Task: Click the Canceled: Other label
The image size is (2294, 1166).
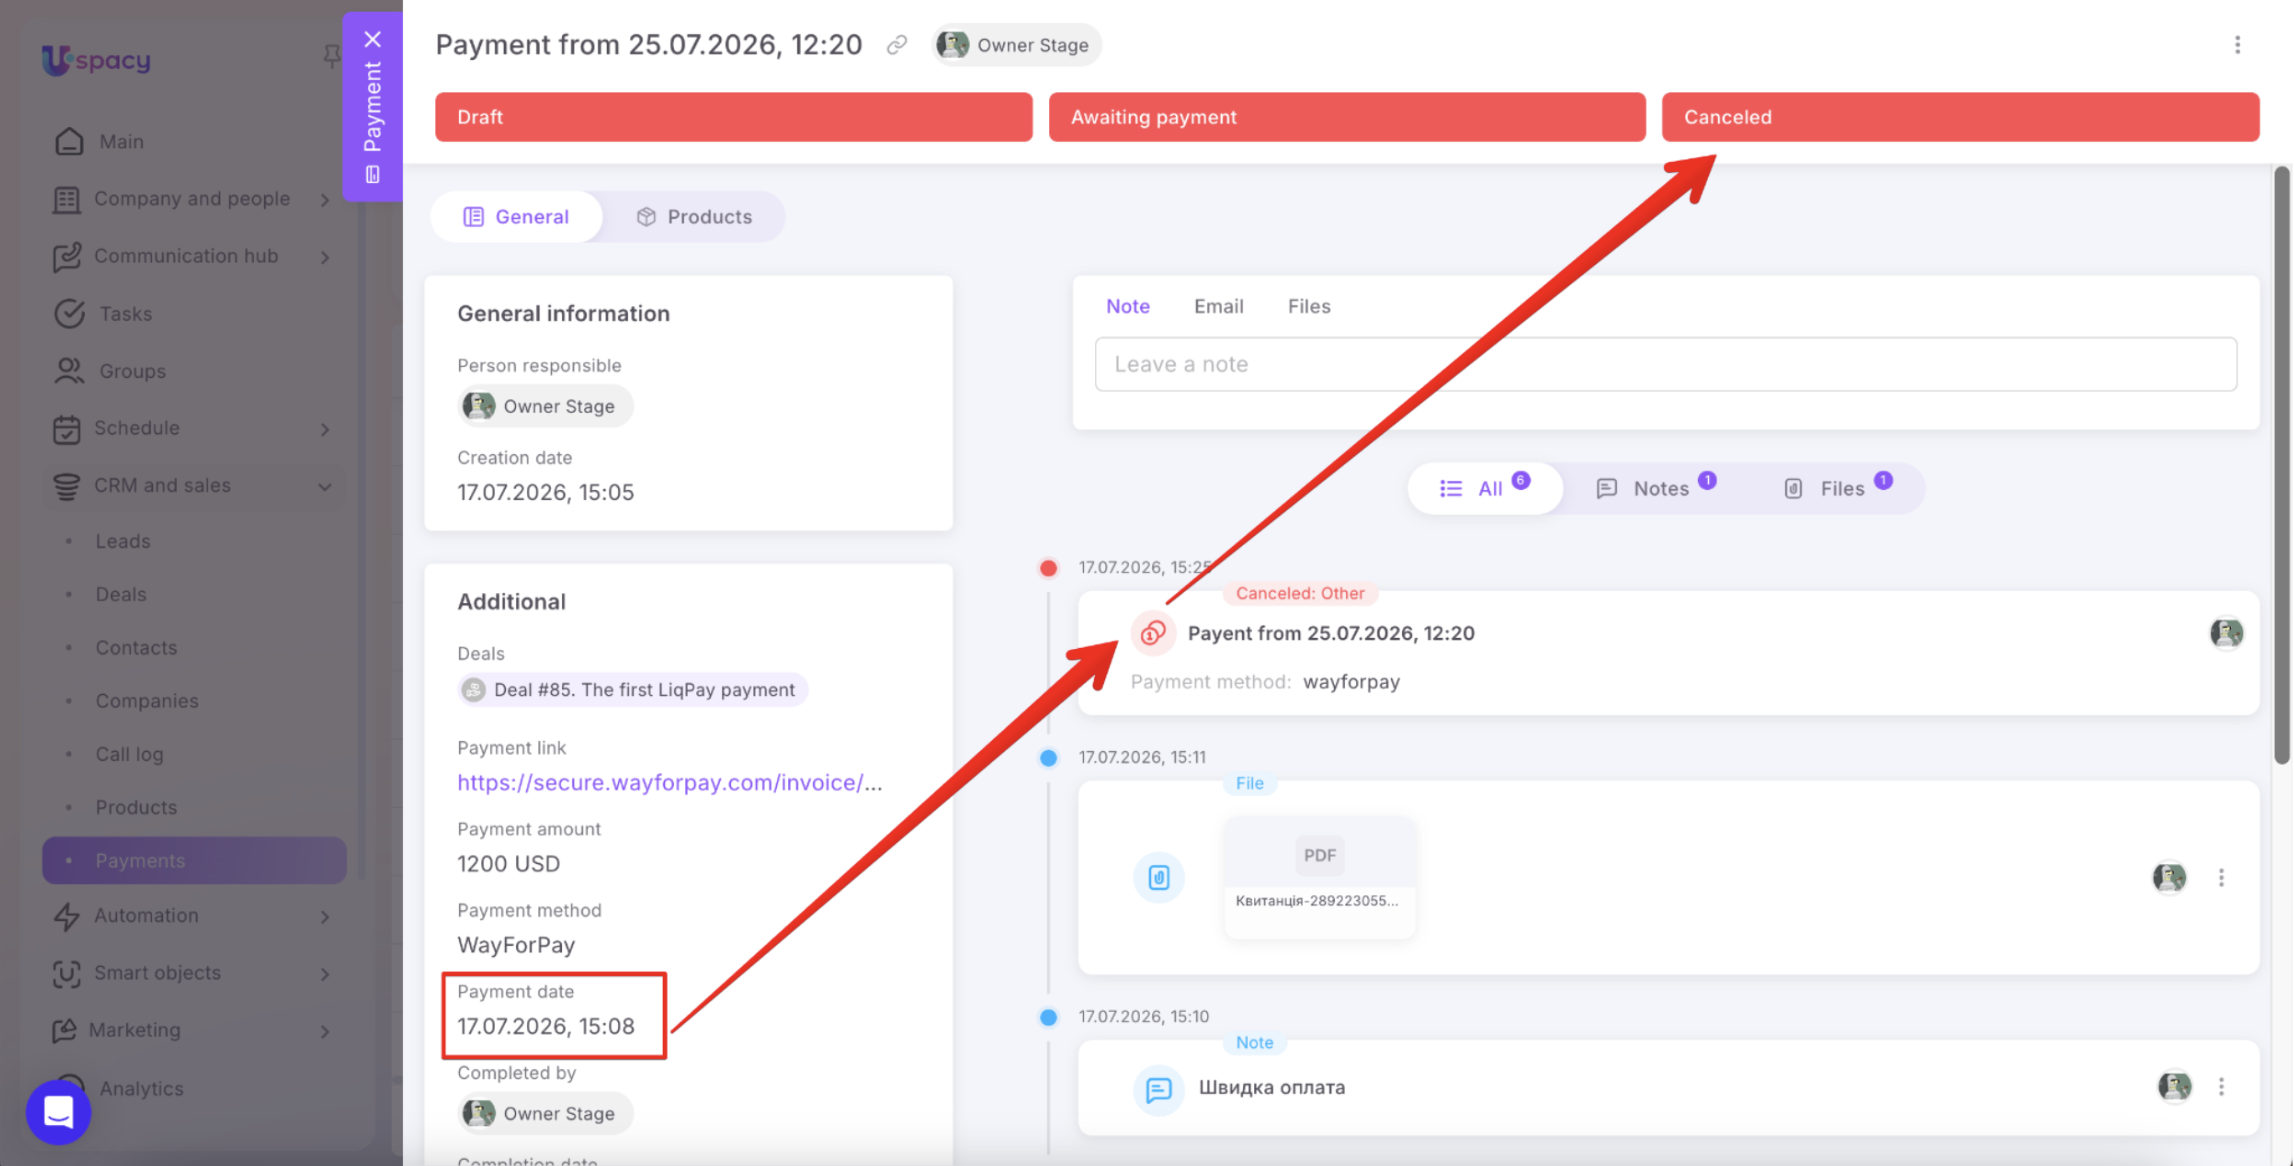Action: click(1299, 593)
